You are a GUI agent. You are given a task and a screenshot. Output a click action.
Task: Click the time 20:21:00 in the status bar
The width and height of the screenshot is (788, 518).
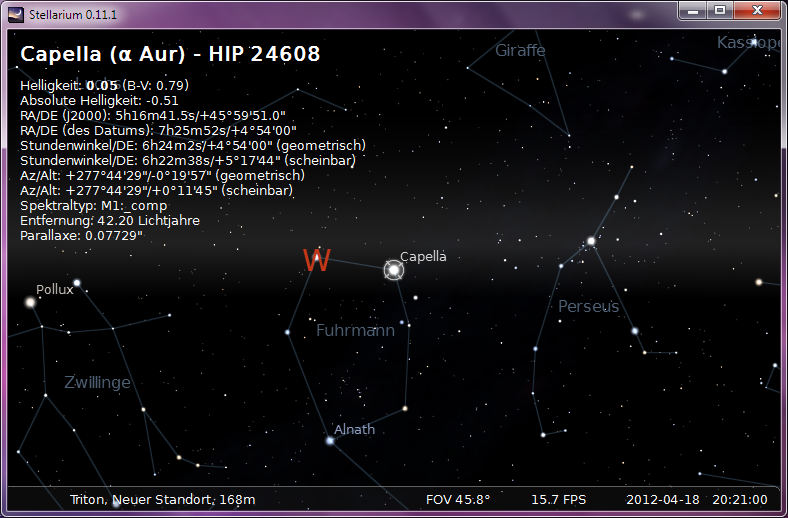tap(739, 499)
